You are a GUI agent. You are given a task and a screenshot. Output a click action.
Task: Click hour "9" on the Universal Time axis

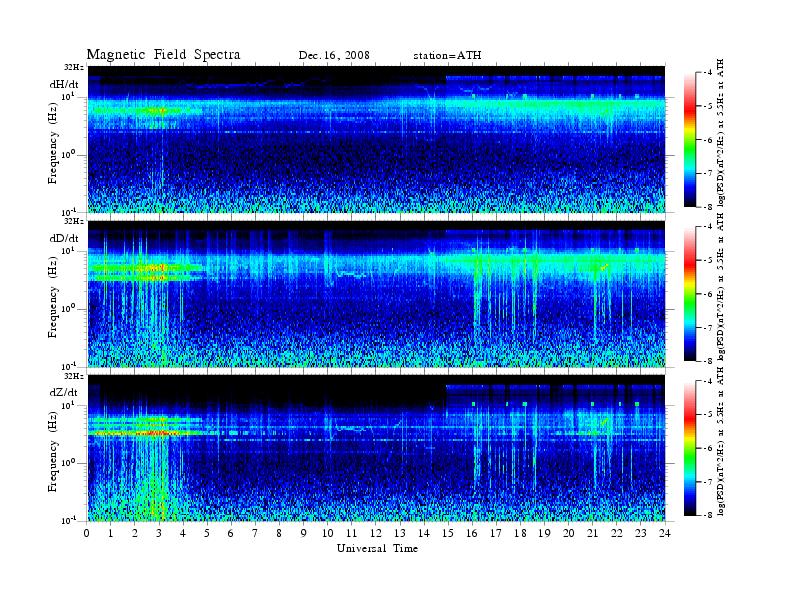[303, 533]
